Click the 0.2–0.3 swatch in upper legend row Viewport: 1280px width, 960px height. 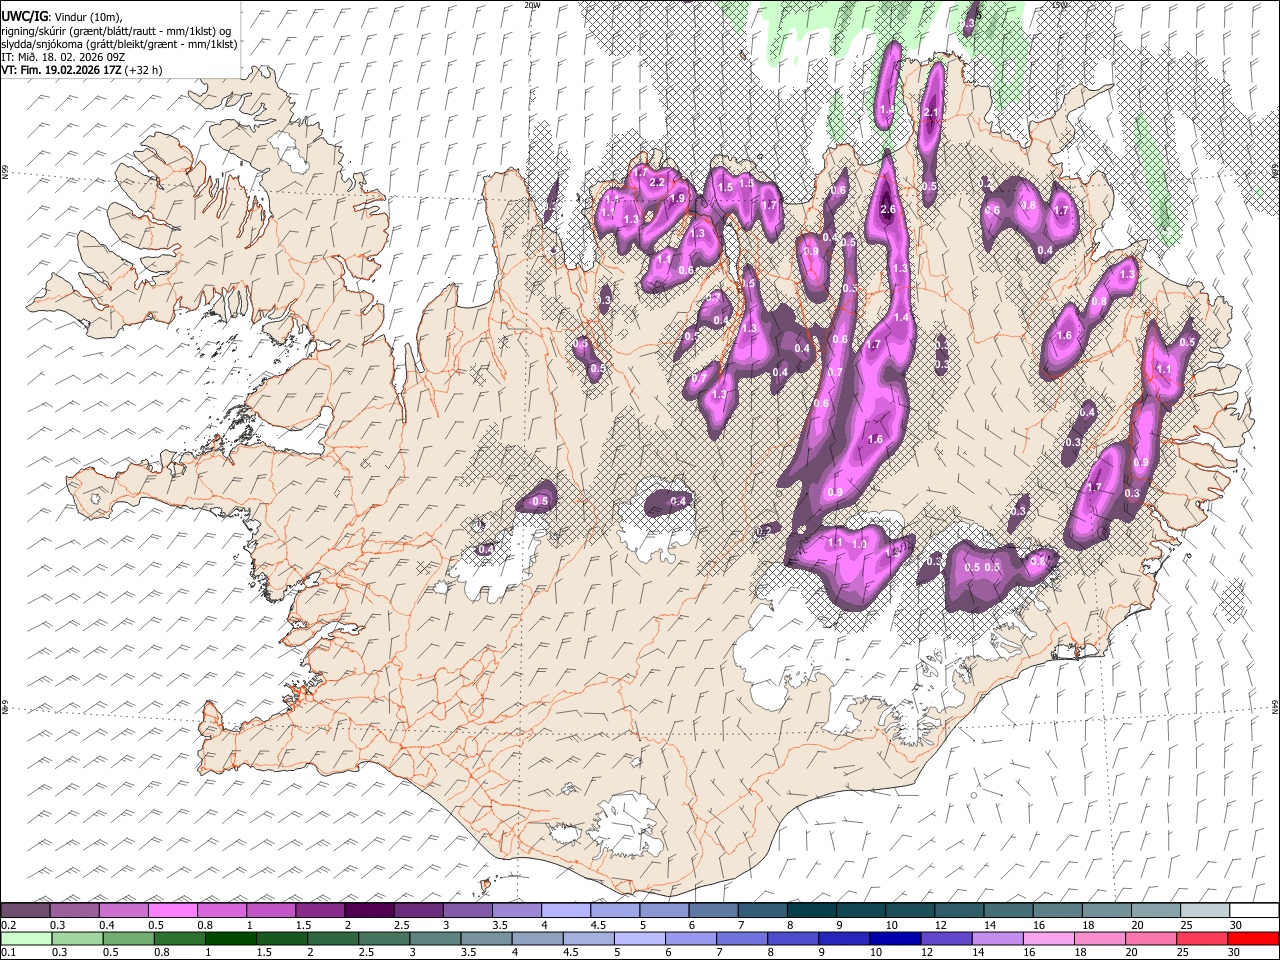25,910
